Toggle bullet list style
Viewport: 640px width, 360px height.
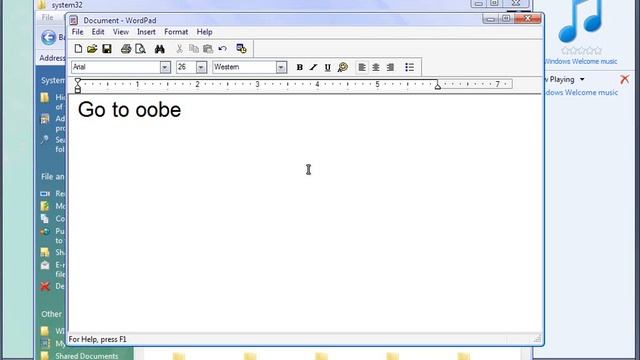tap(409, 67)
